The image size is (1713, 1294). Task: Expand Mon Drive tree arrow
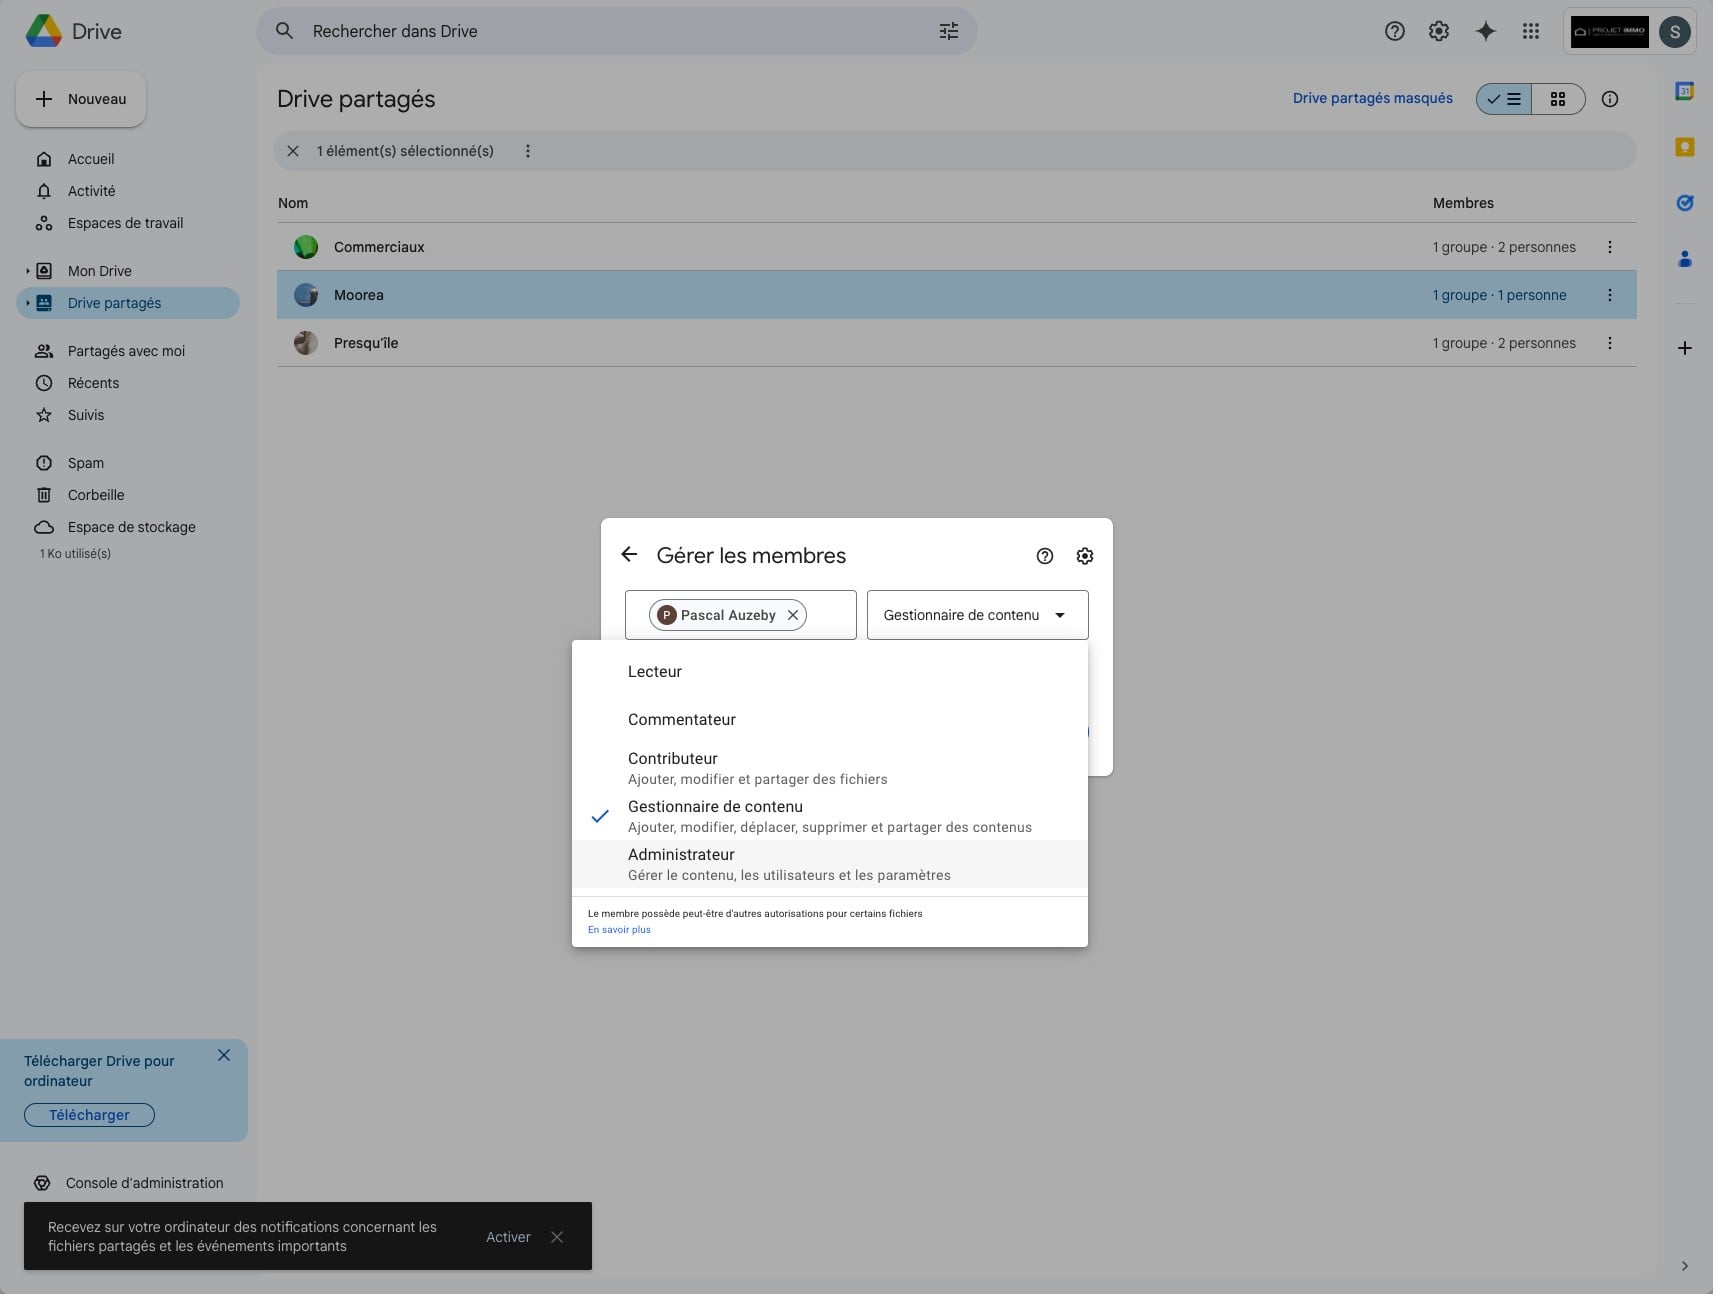click(x=28, y=271)
